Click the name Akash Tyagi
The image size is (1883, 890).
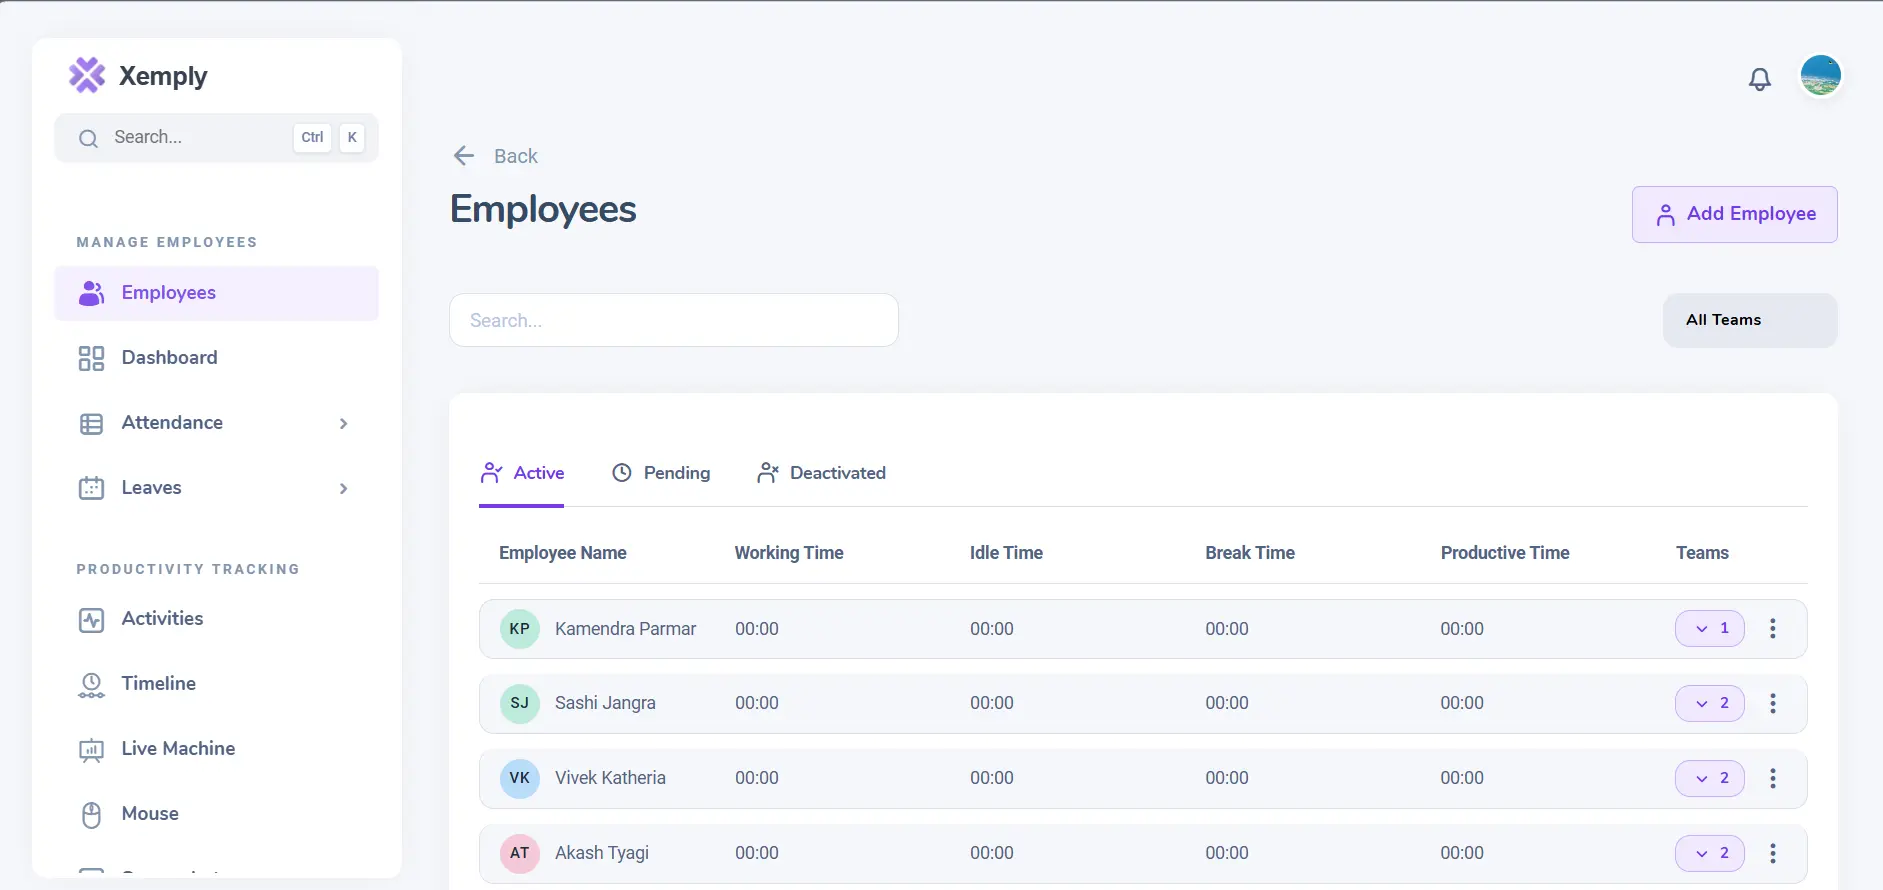pyautogui.click(x=602, y=853)
